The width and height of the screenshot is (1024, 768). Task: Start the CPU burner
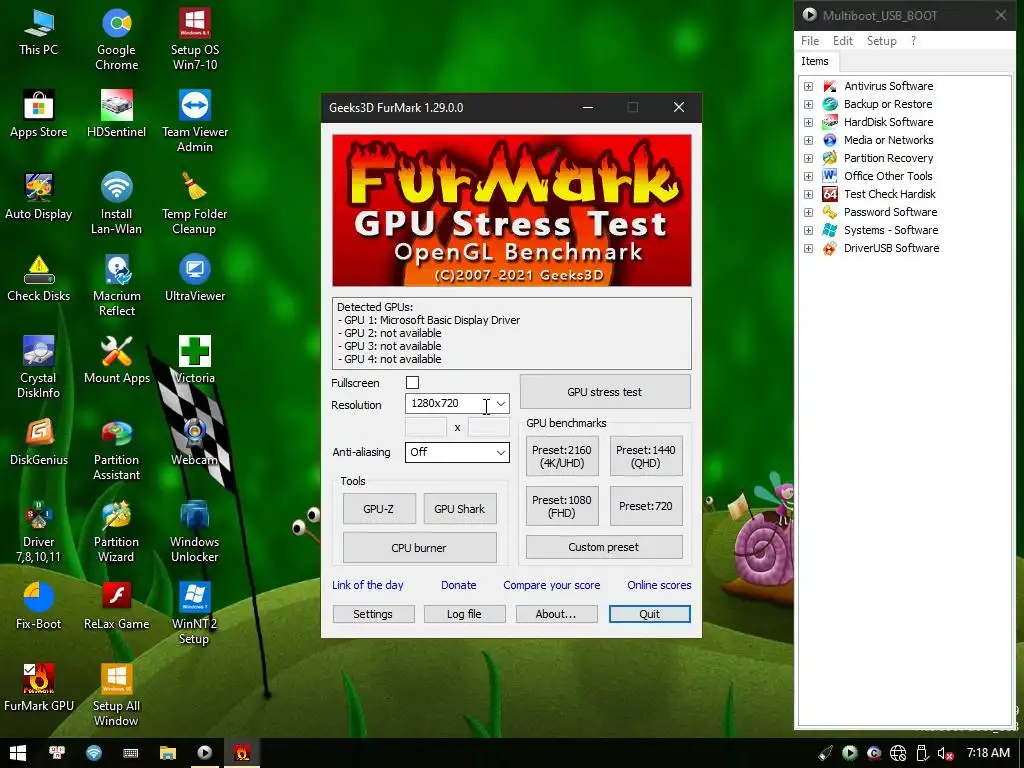tap(419, 548)
